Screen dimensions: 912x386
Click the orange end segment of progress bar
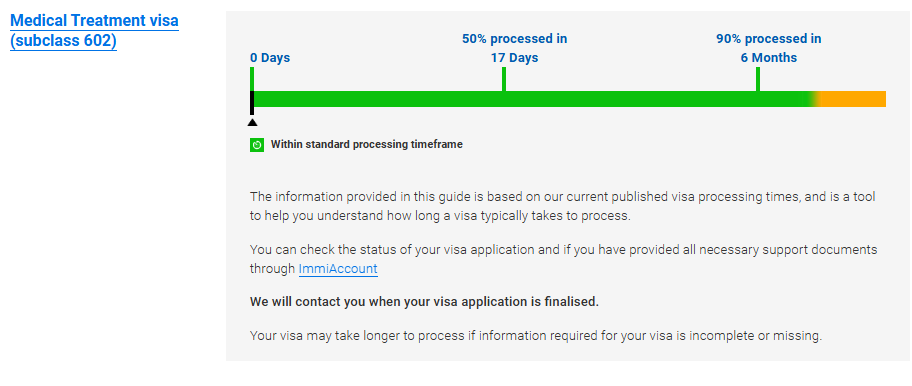tap(853, 99)
